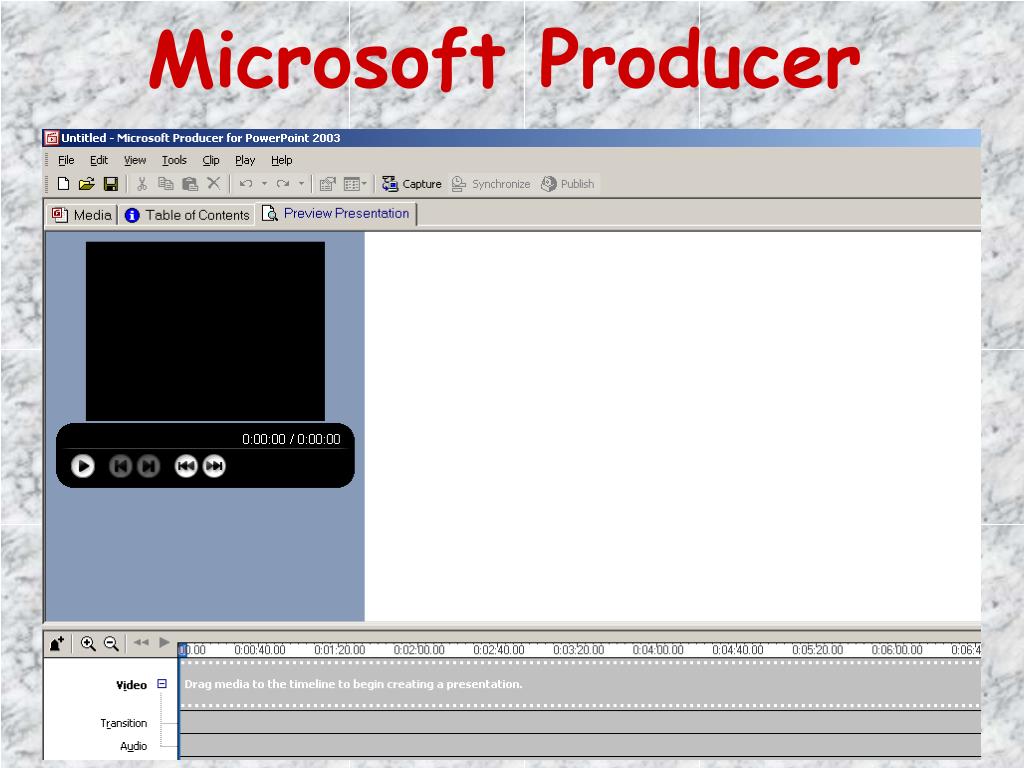
Task: Click the Redo arrow icon
Action: [283, 184]
